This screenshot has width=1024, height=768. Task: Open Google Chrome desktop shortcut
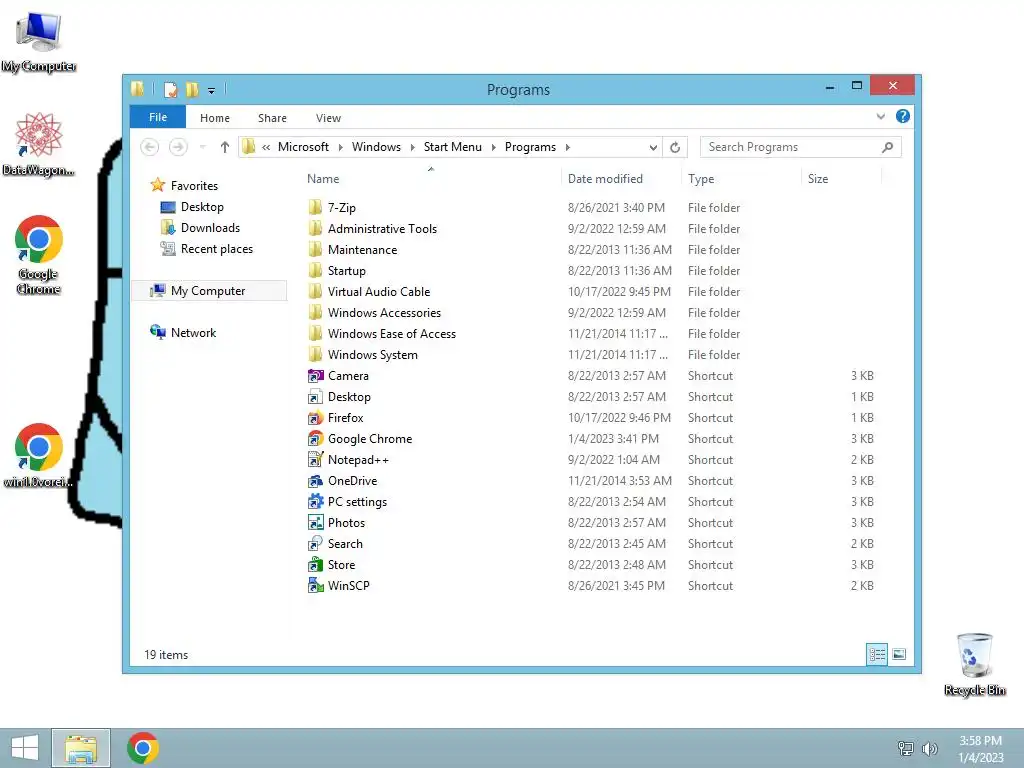tap(39, 255)
